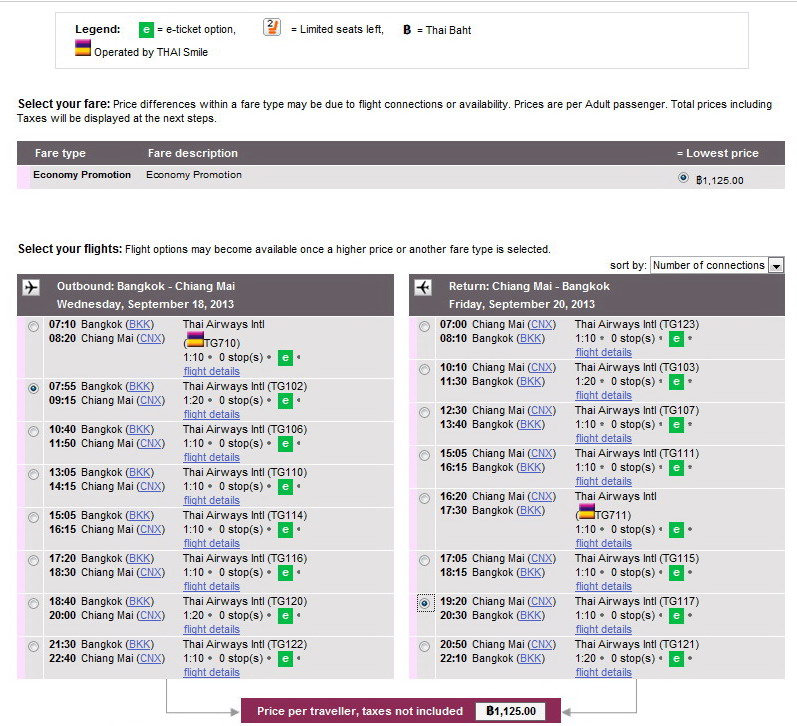797x726 pixels.
Task: Click the B1,125.00 price per traveller box
Action: (x=510, y=711)
